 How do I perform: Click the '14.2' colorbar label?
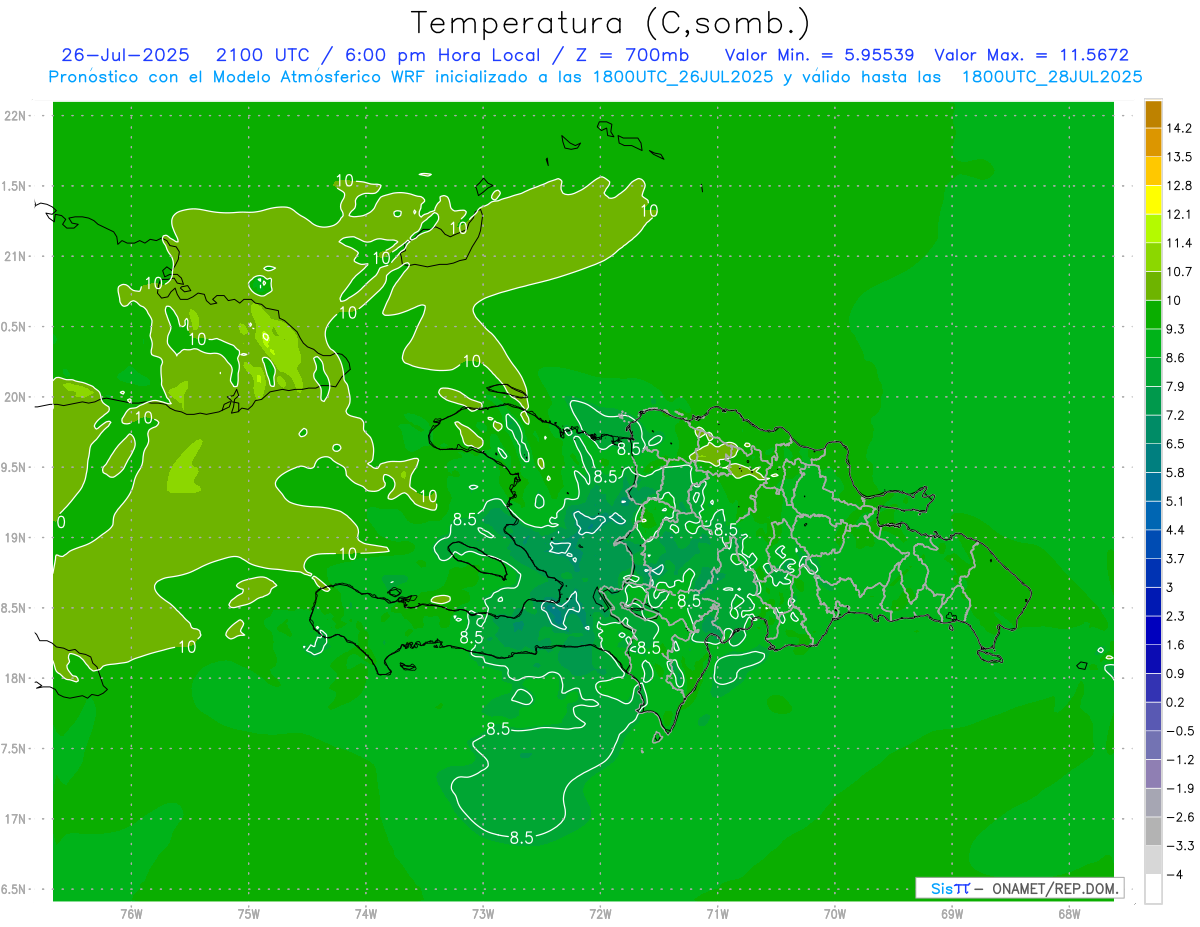[x=1179, y=128]
